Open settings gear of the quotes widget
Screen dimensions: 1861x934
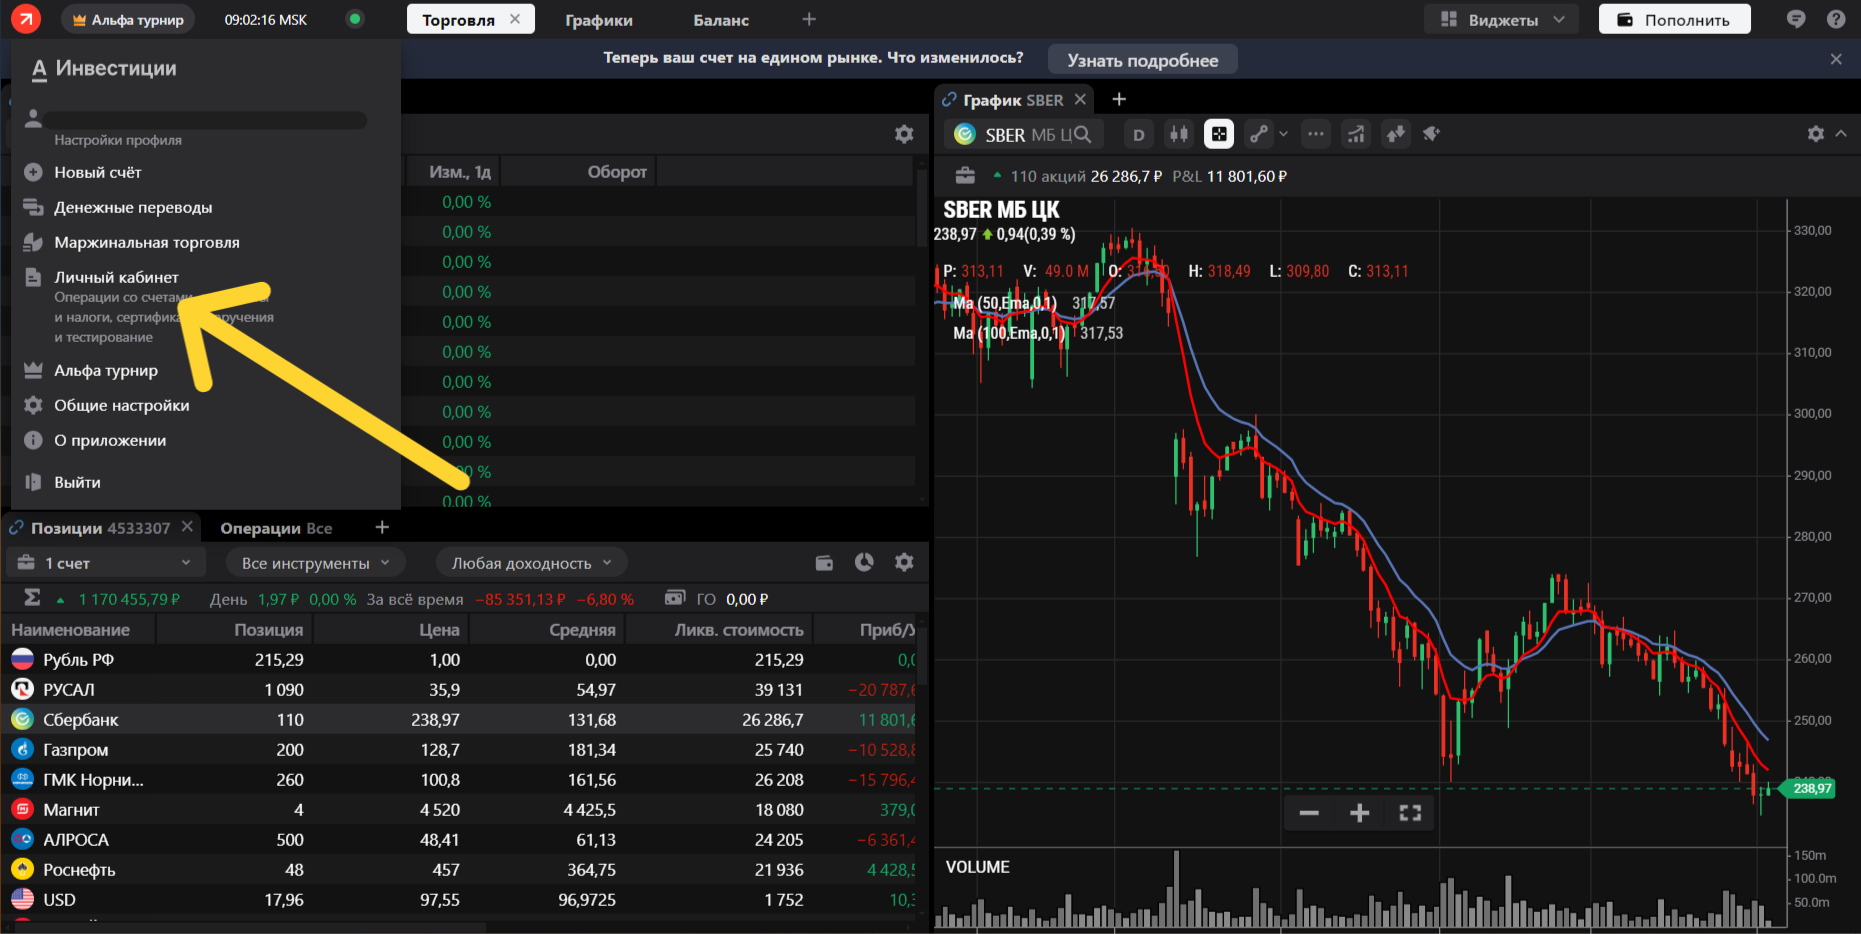(x=904, y=134)
